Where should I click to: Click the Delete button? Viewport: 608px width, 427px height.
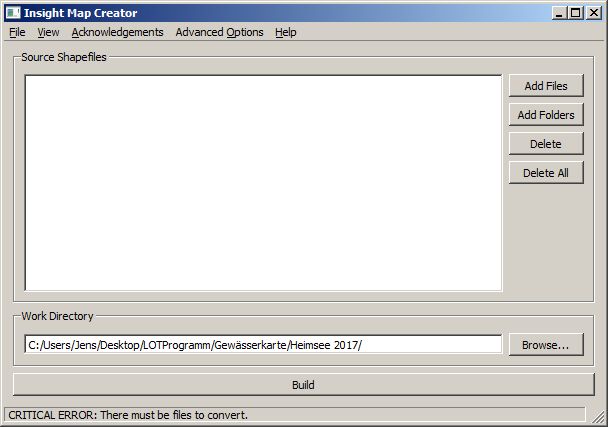coord(545,144)
